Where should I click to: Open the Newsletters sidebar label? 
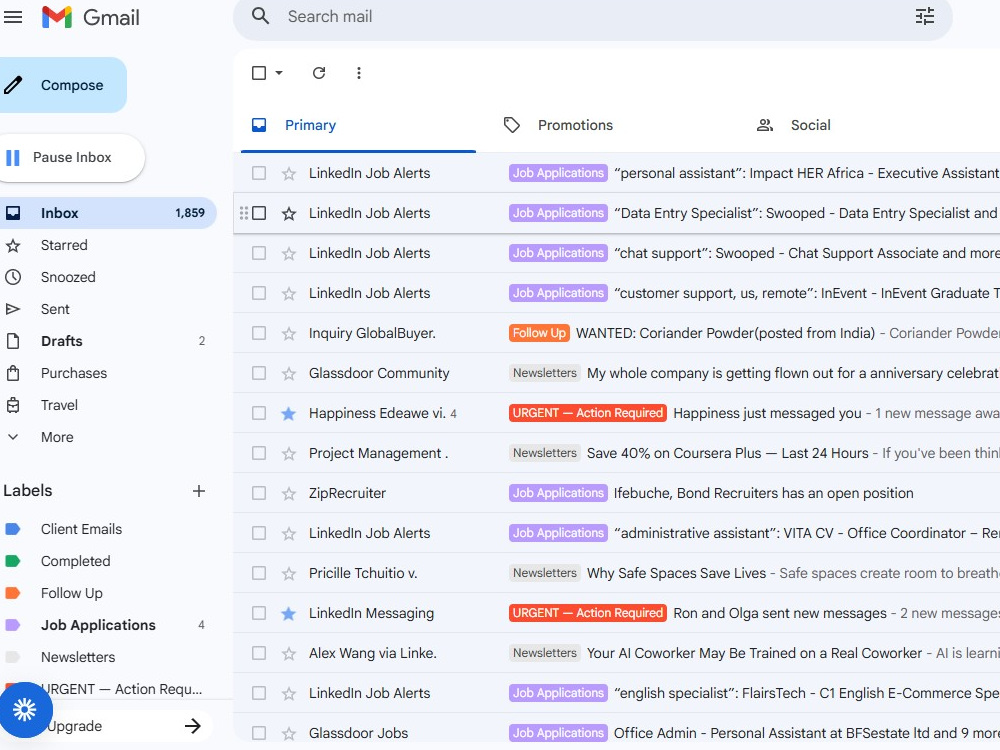[x=78, y=657]
